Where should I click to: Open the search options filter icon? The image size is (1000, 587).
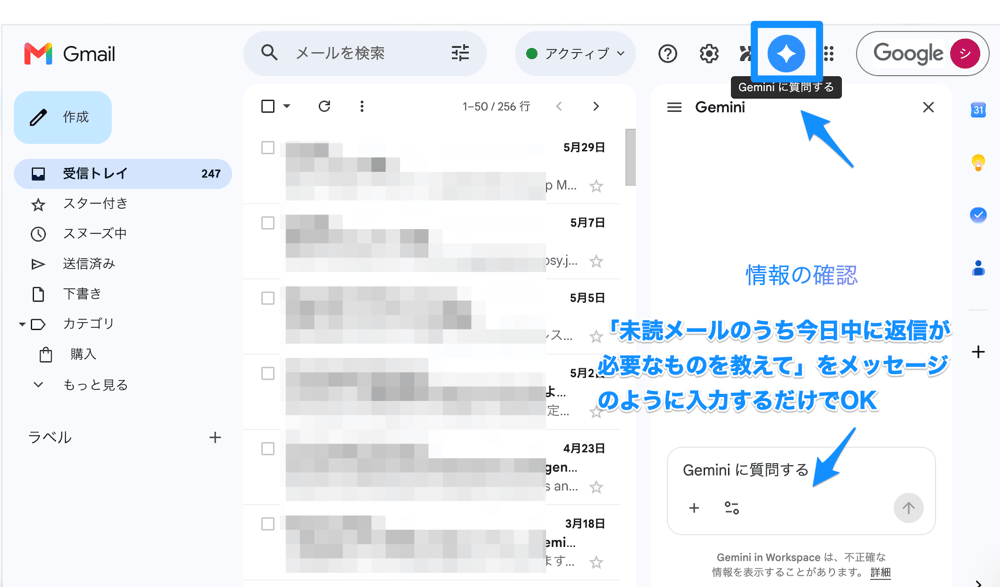tap(460, 53)
